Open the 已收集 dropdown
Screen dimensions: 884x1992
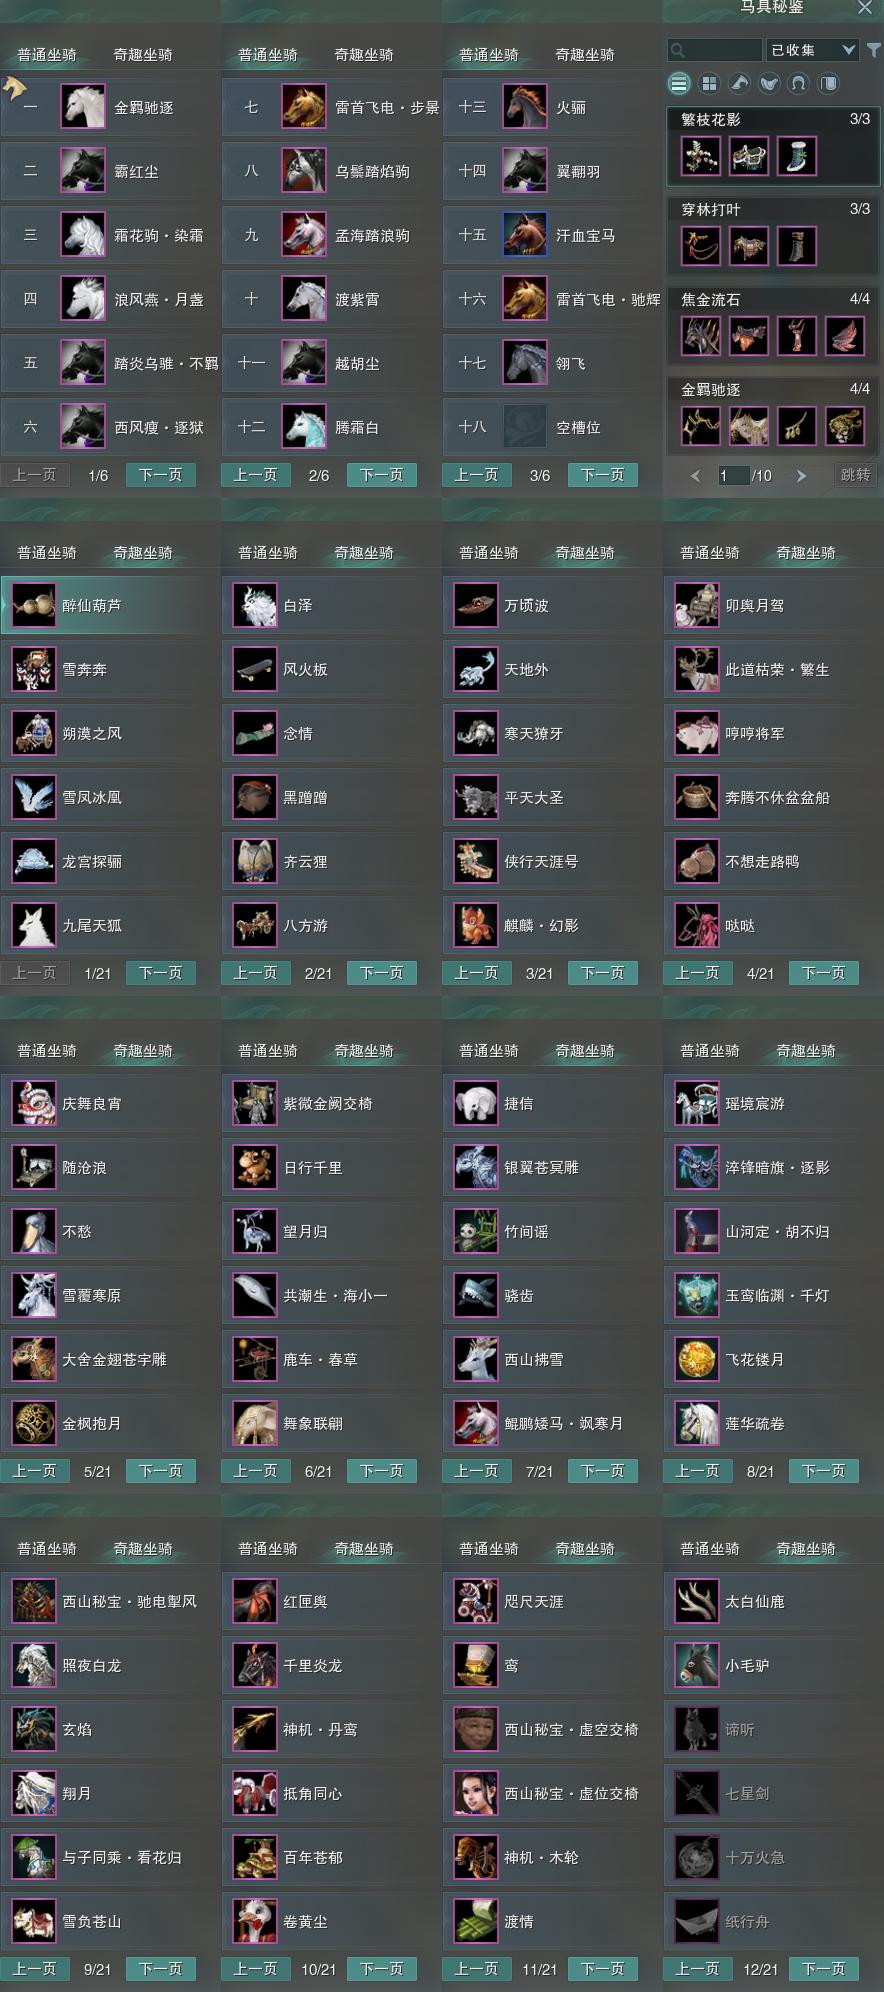[813, 49]
